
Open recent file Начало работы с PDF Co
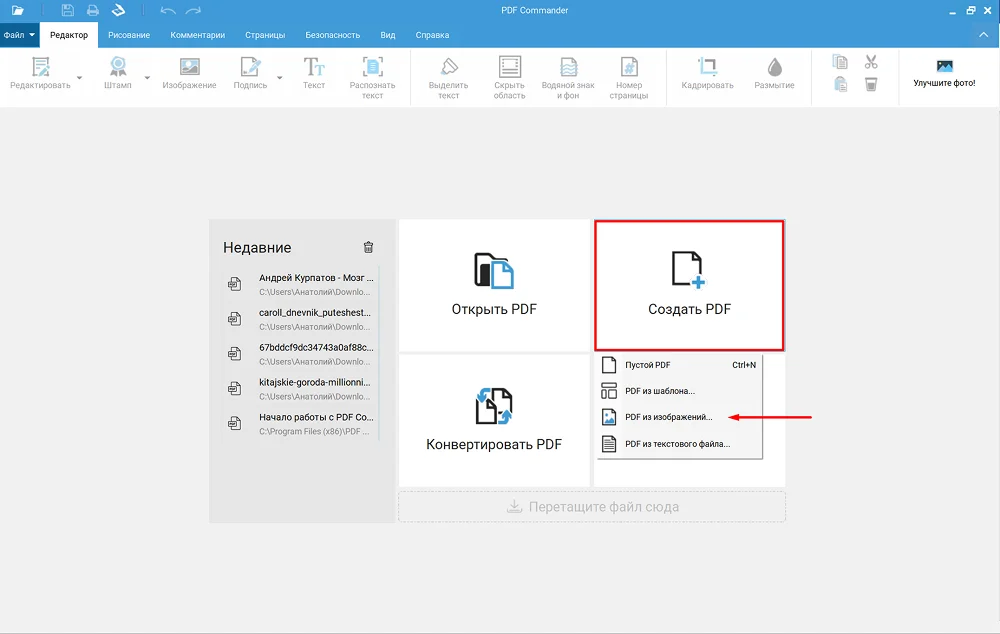[x=300, y=424]
